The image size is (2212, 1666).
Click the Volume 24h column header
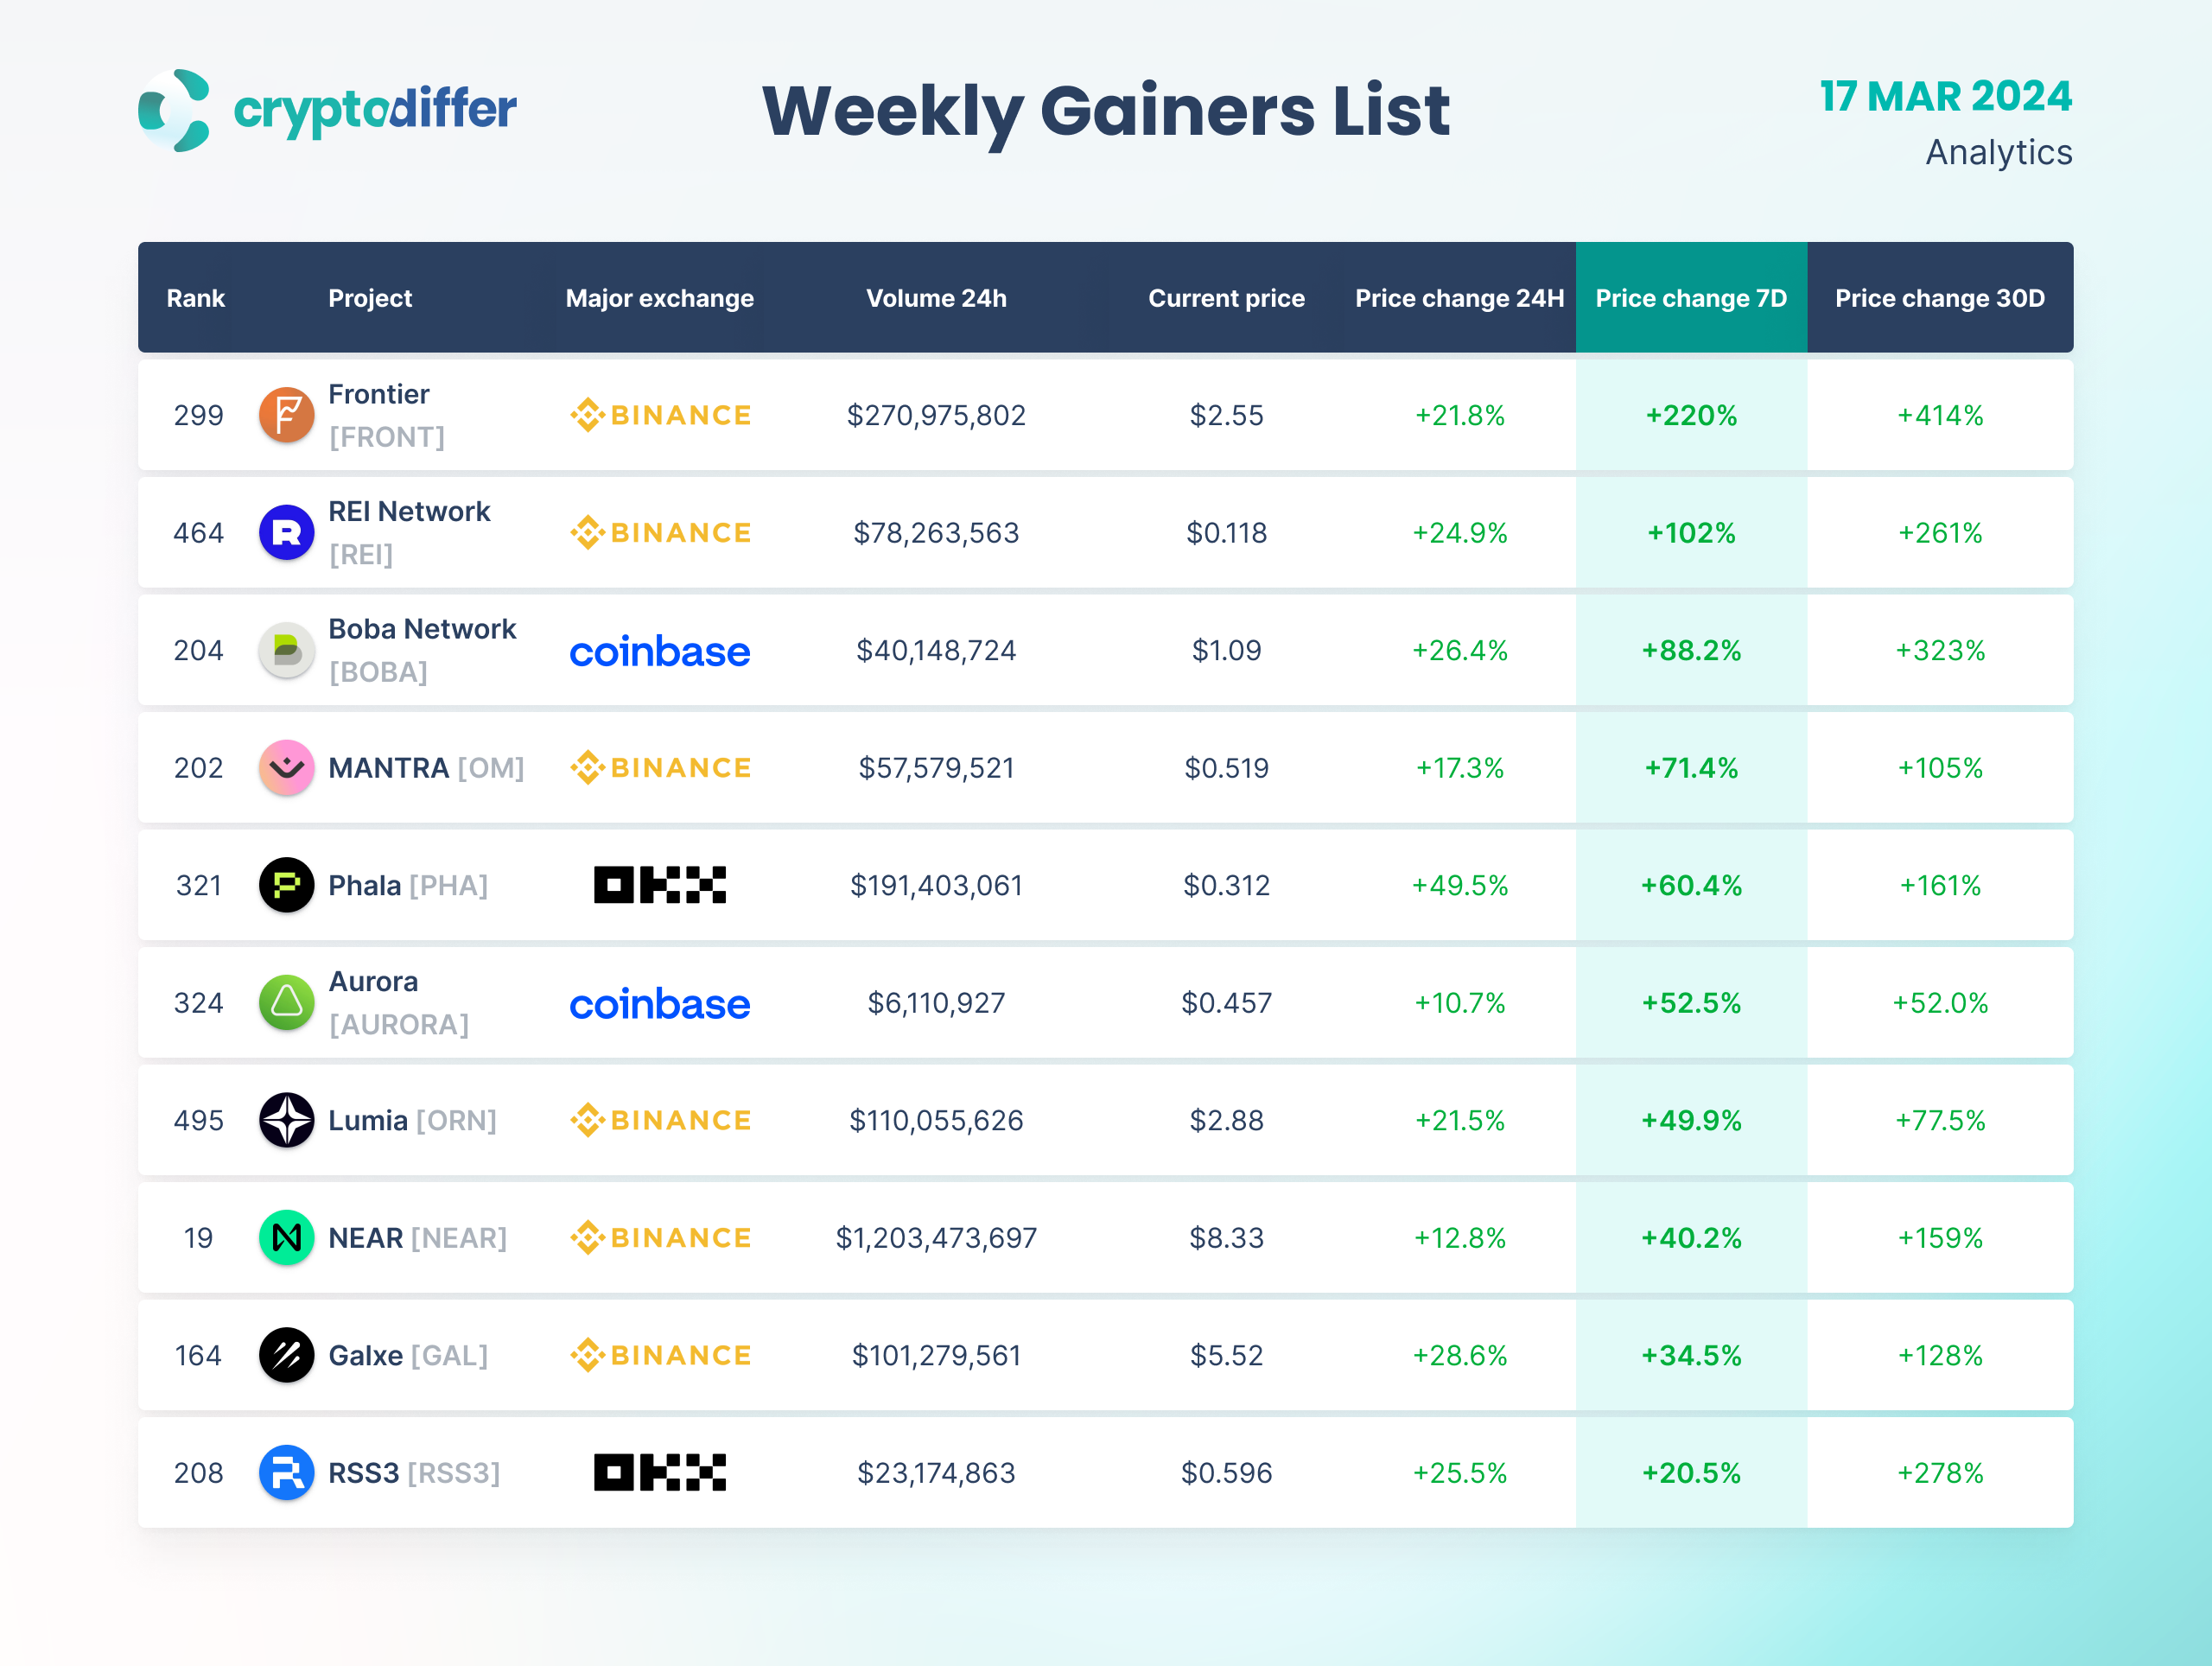(936, 298)
